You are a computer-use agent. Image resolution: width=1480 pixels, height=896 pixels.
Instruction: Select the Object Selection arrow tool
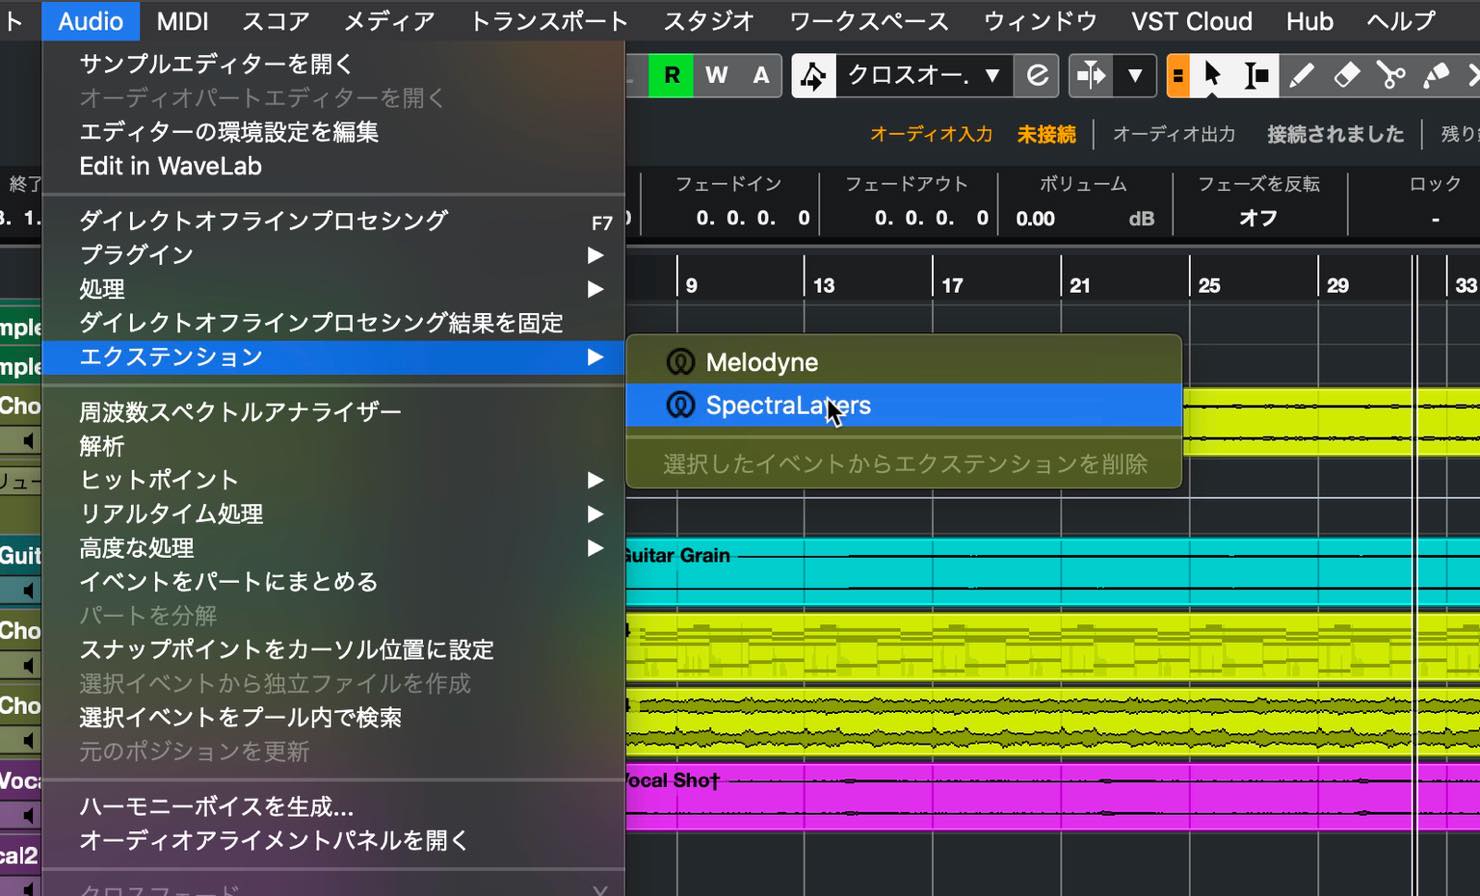pos(1212,76)
